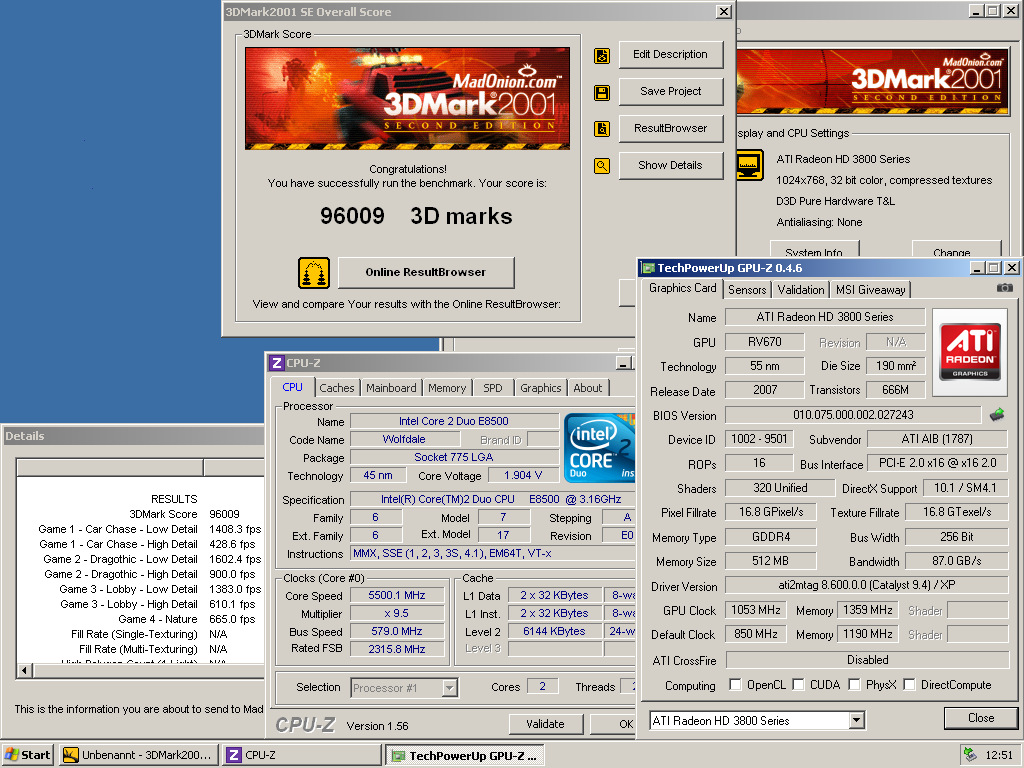
Task: Switch to the Sensors tab in GPU-Z
Action: click(x=746, y=290)
